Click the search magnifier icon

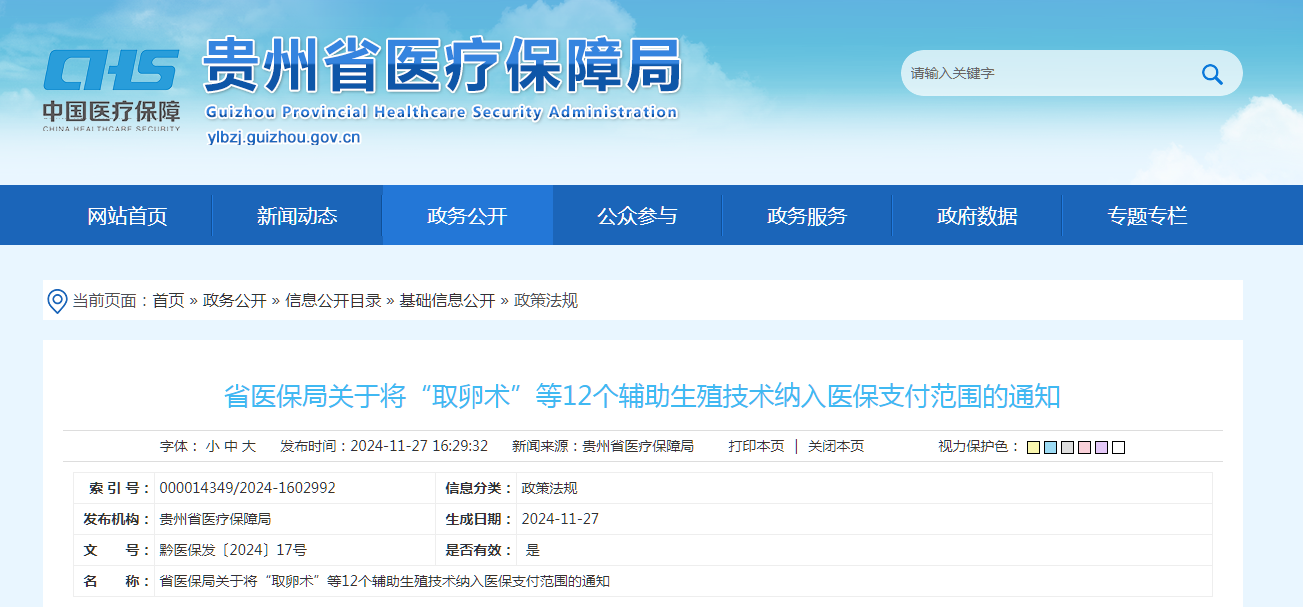[1212, 72]
